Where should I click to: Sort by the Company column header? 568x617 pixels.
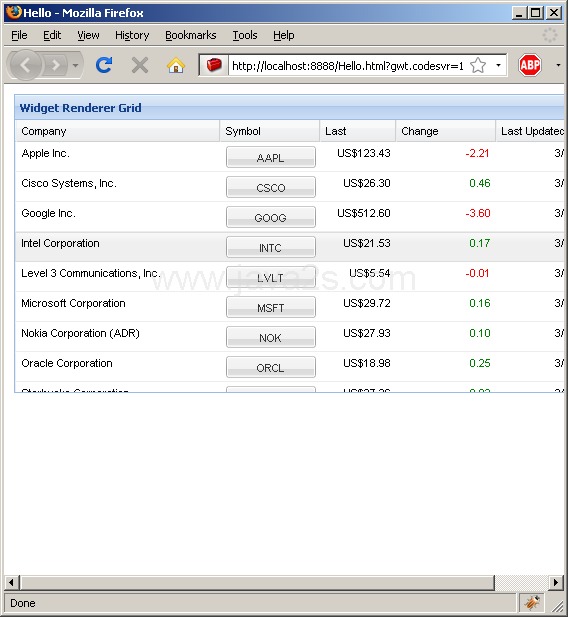coord(117,131)
